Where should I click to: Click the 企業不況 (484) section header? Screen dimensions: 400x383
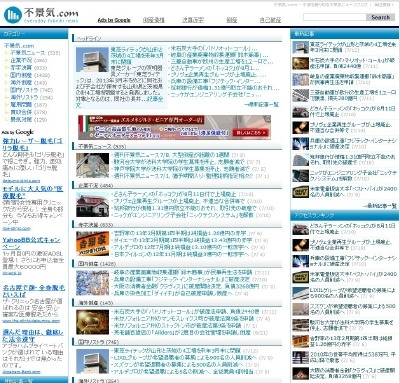click(95, 185)
